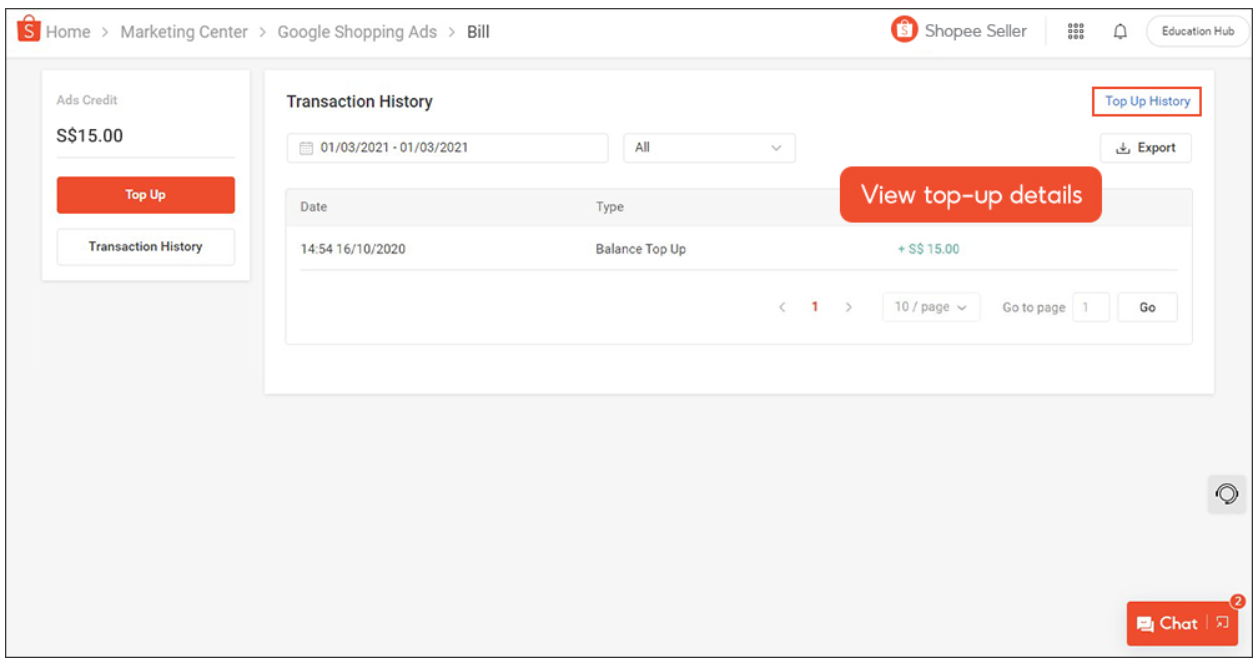Viewport: 1257px width, 664px height.
Task: Click the Top Up button
Action: pyautogui.click(x=145, y=194)
